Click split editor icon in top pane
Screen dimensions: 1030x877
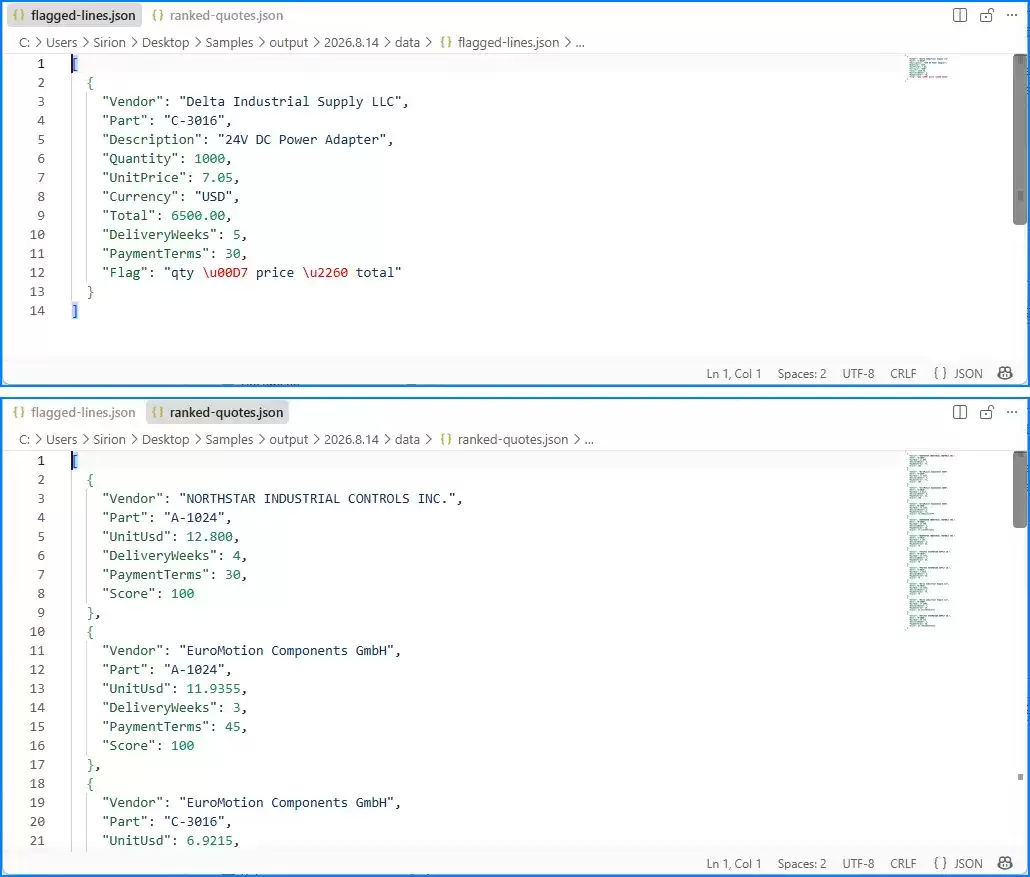tap(960, 15)
